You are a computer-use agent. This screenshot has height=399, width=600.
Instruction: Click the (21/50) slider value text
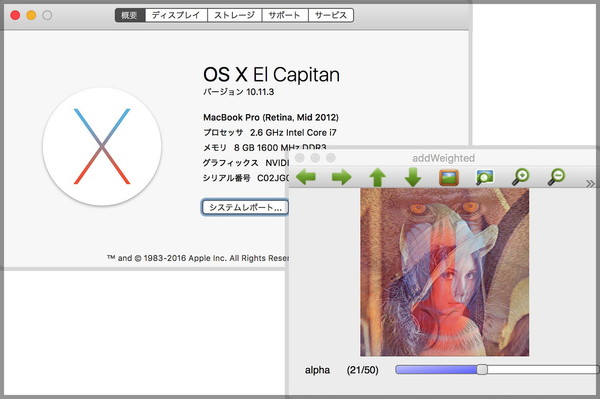coord(362,370)
